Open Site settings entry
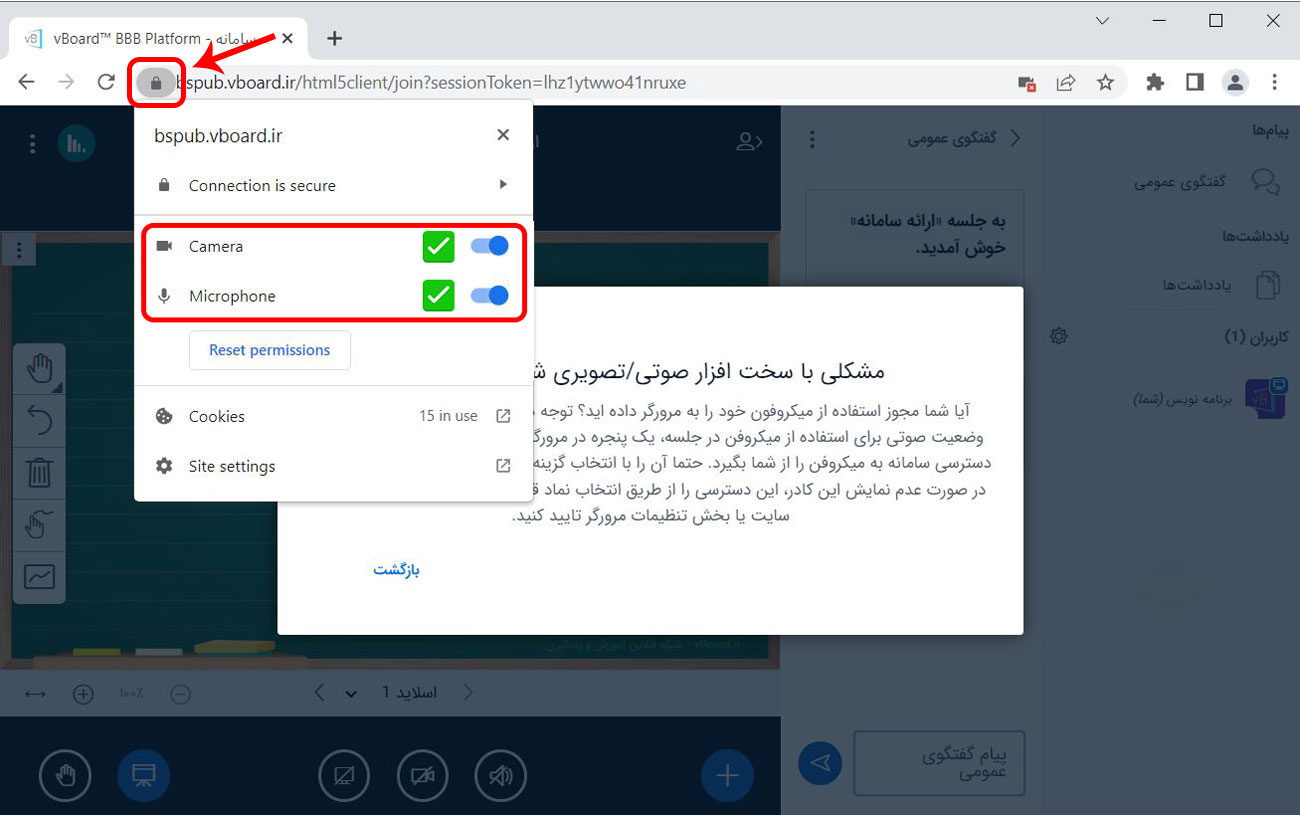 (333, 466)
